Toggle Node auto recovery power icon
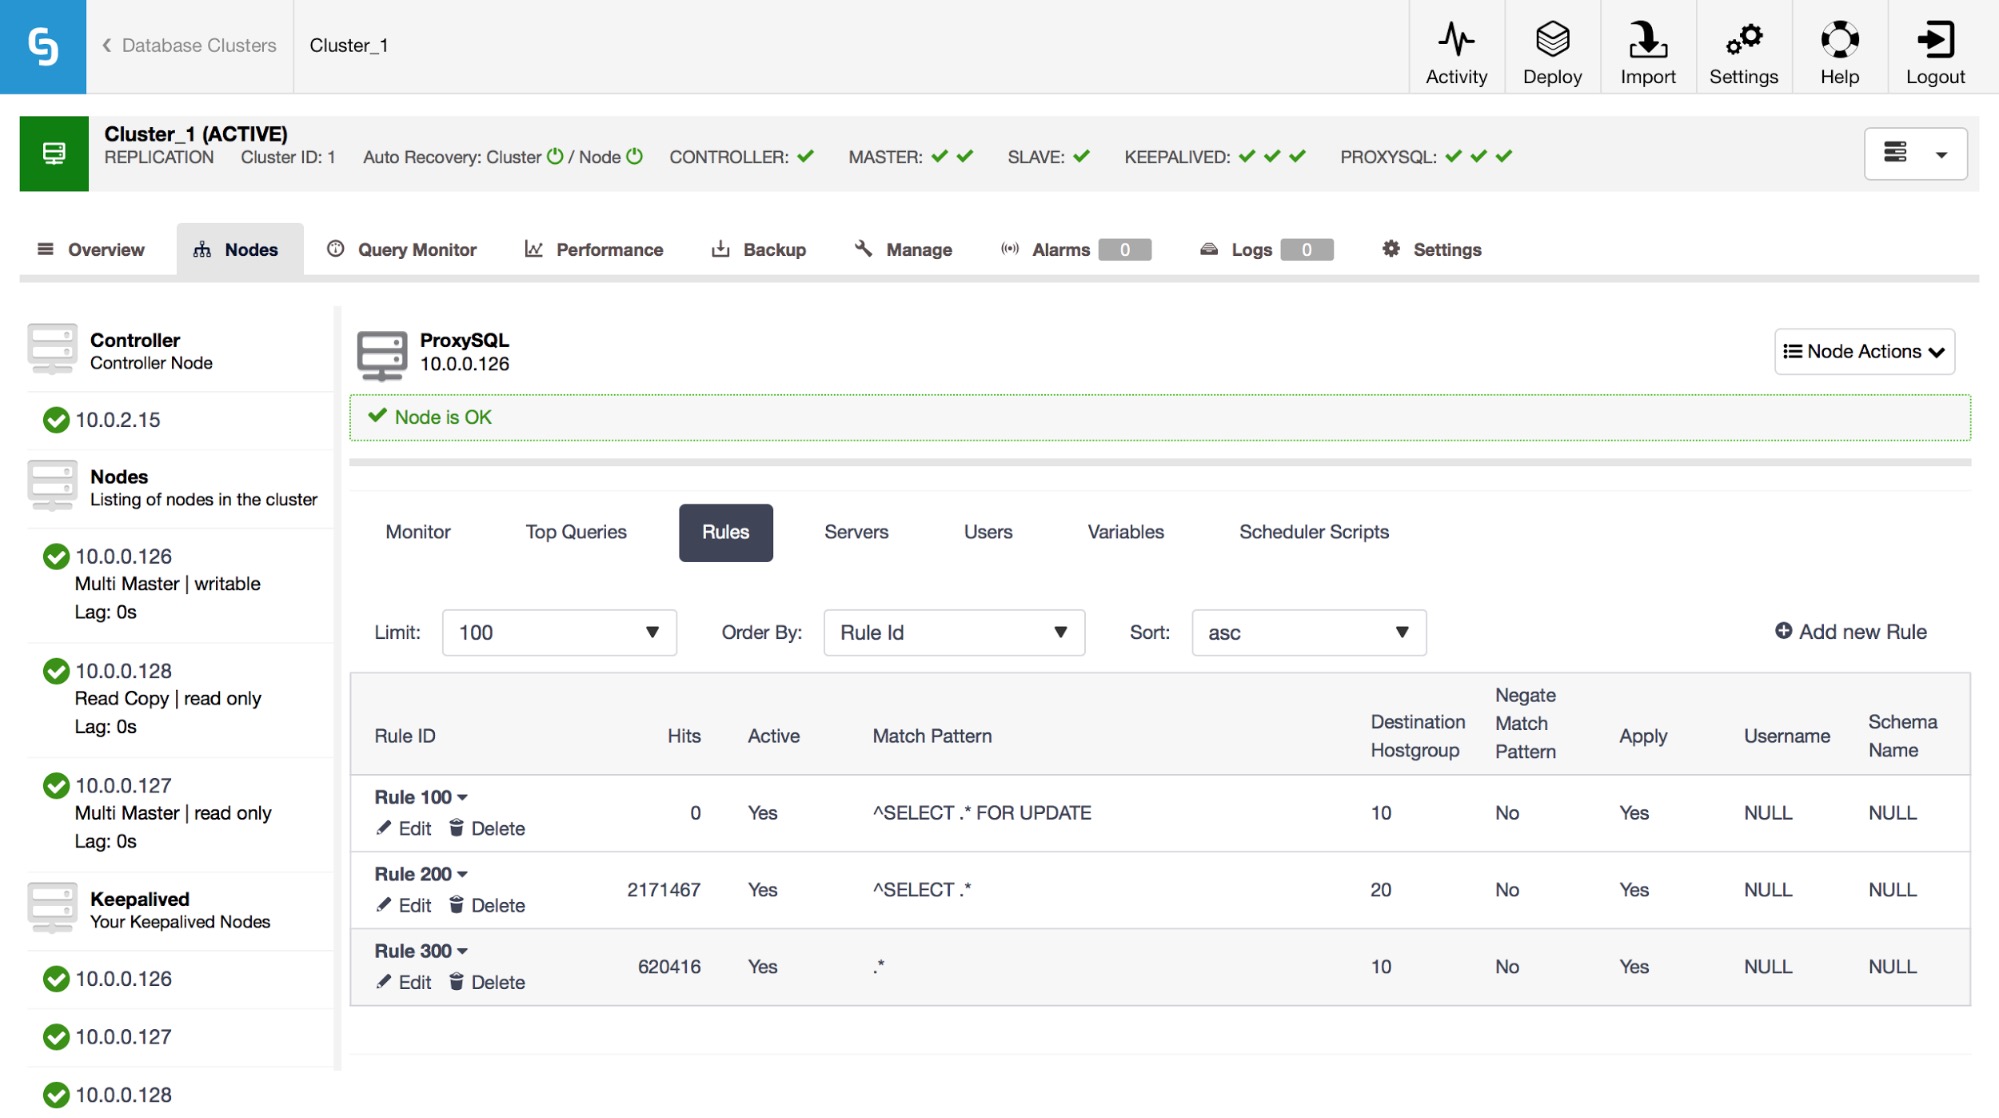 (x=634, y=156)
